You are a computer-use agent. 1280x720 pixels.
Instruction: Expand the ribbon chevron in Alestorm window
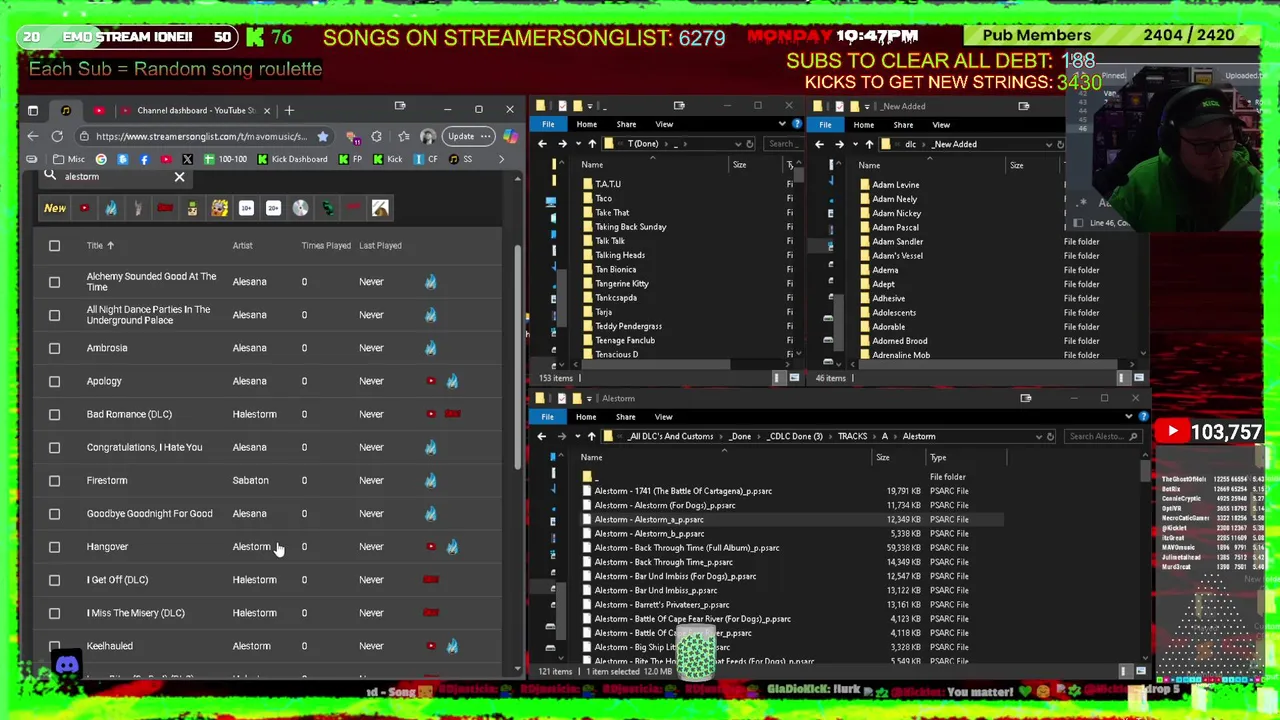tap(1130, 417)
